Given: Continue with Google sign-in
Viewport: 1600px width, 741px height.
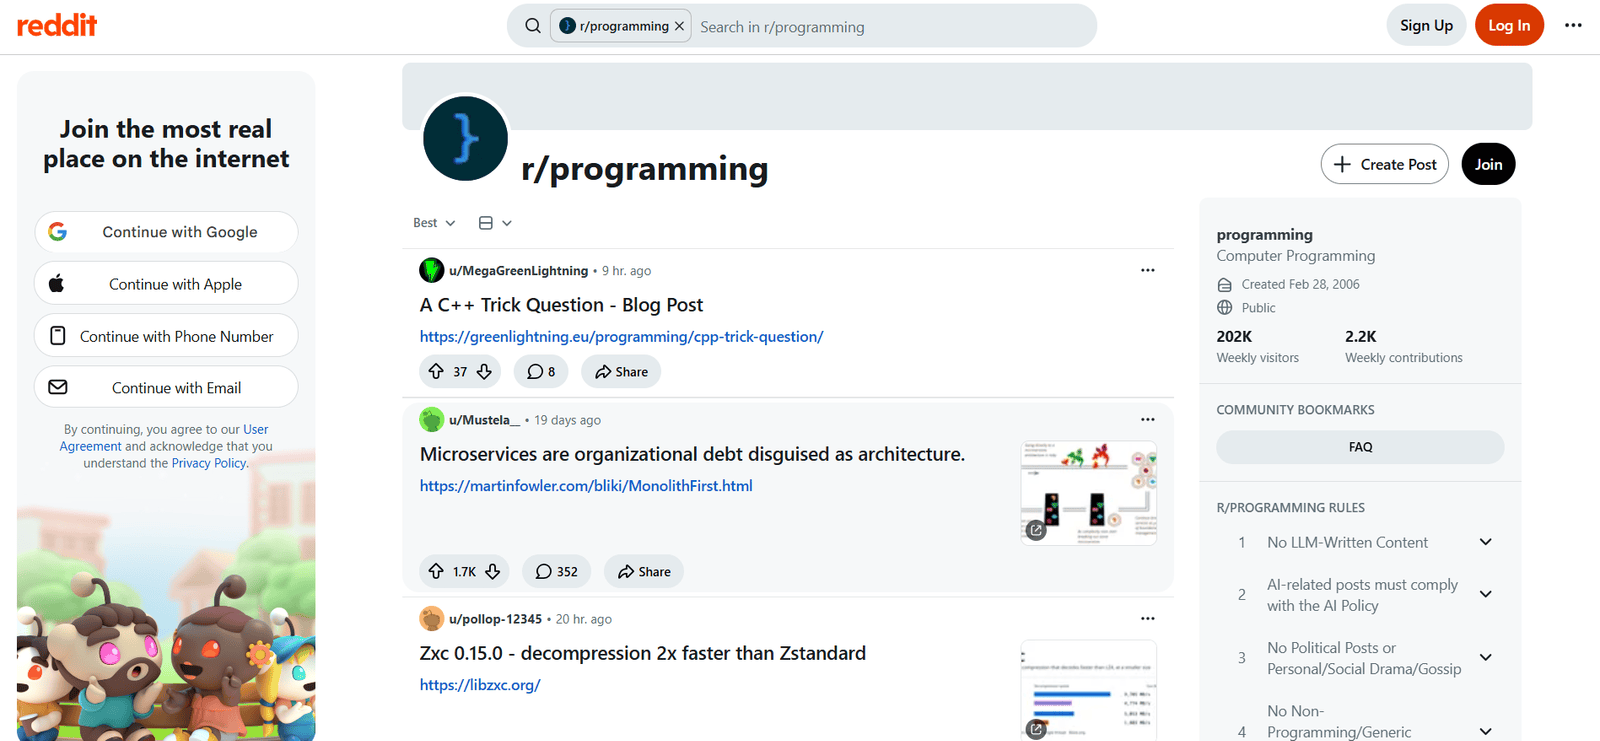Looking at the screenshot, I should [x=166, y=232].
